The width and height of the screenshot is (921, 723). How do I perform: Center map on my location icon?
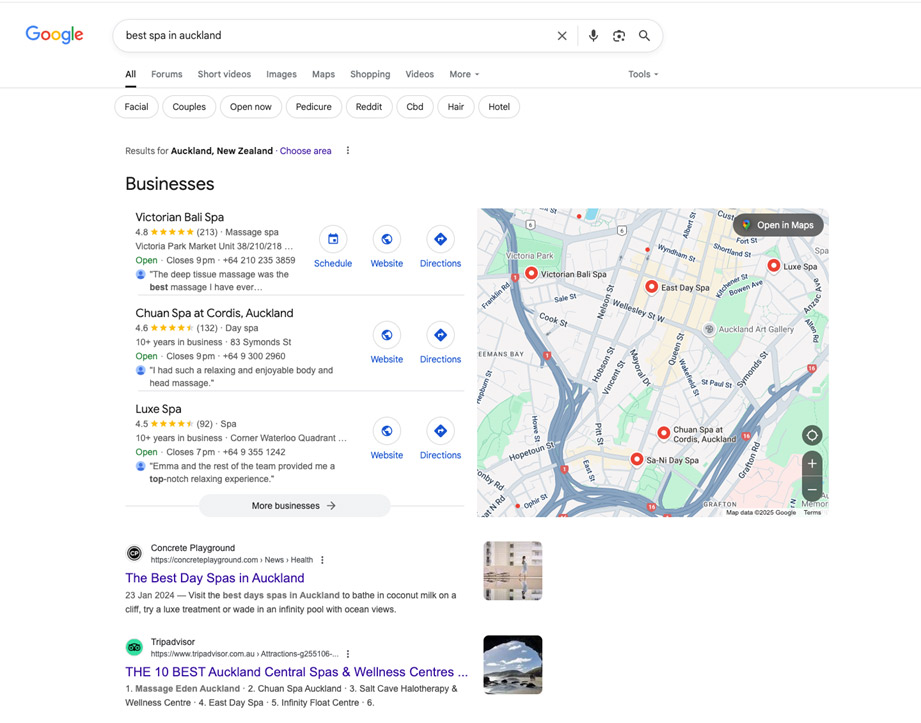(812, 435)
